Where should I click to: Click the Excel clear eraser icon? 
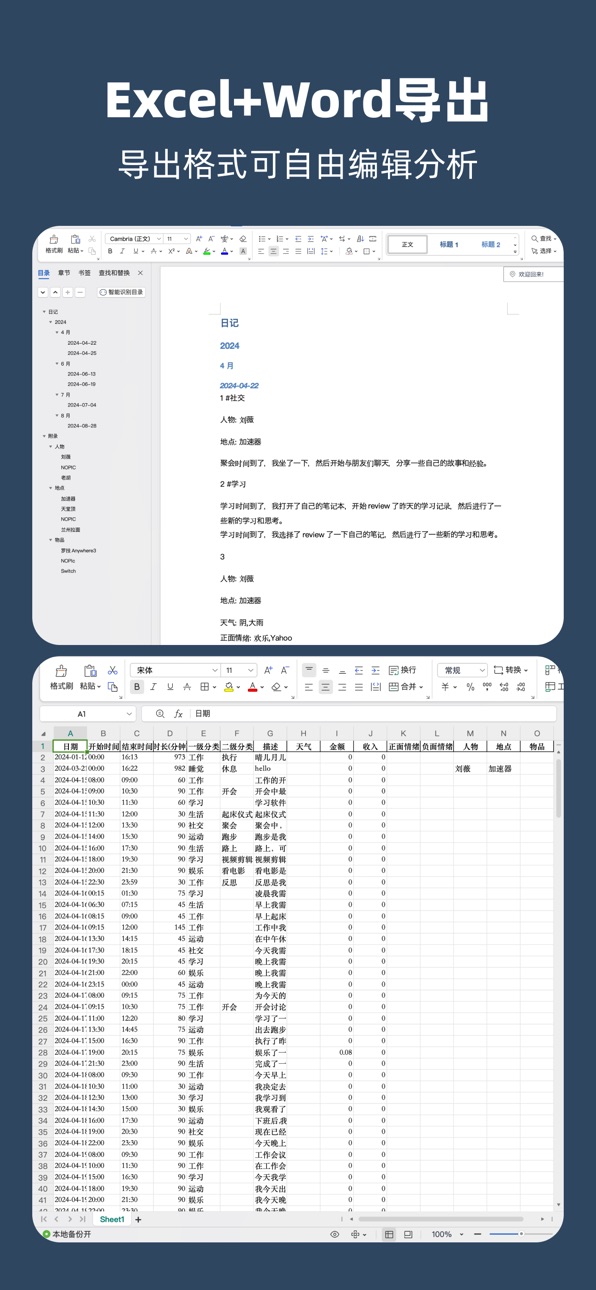(x=276, y=687)
